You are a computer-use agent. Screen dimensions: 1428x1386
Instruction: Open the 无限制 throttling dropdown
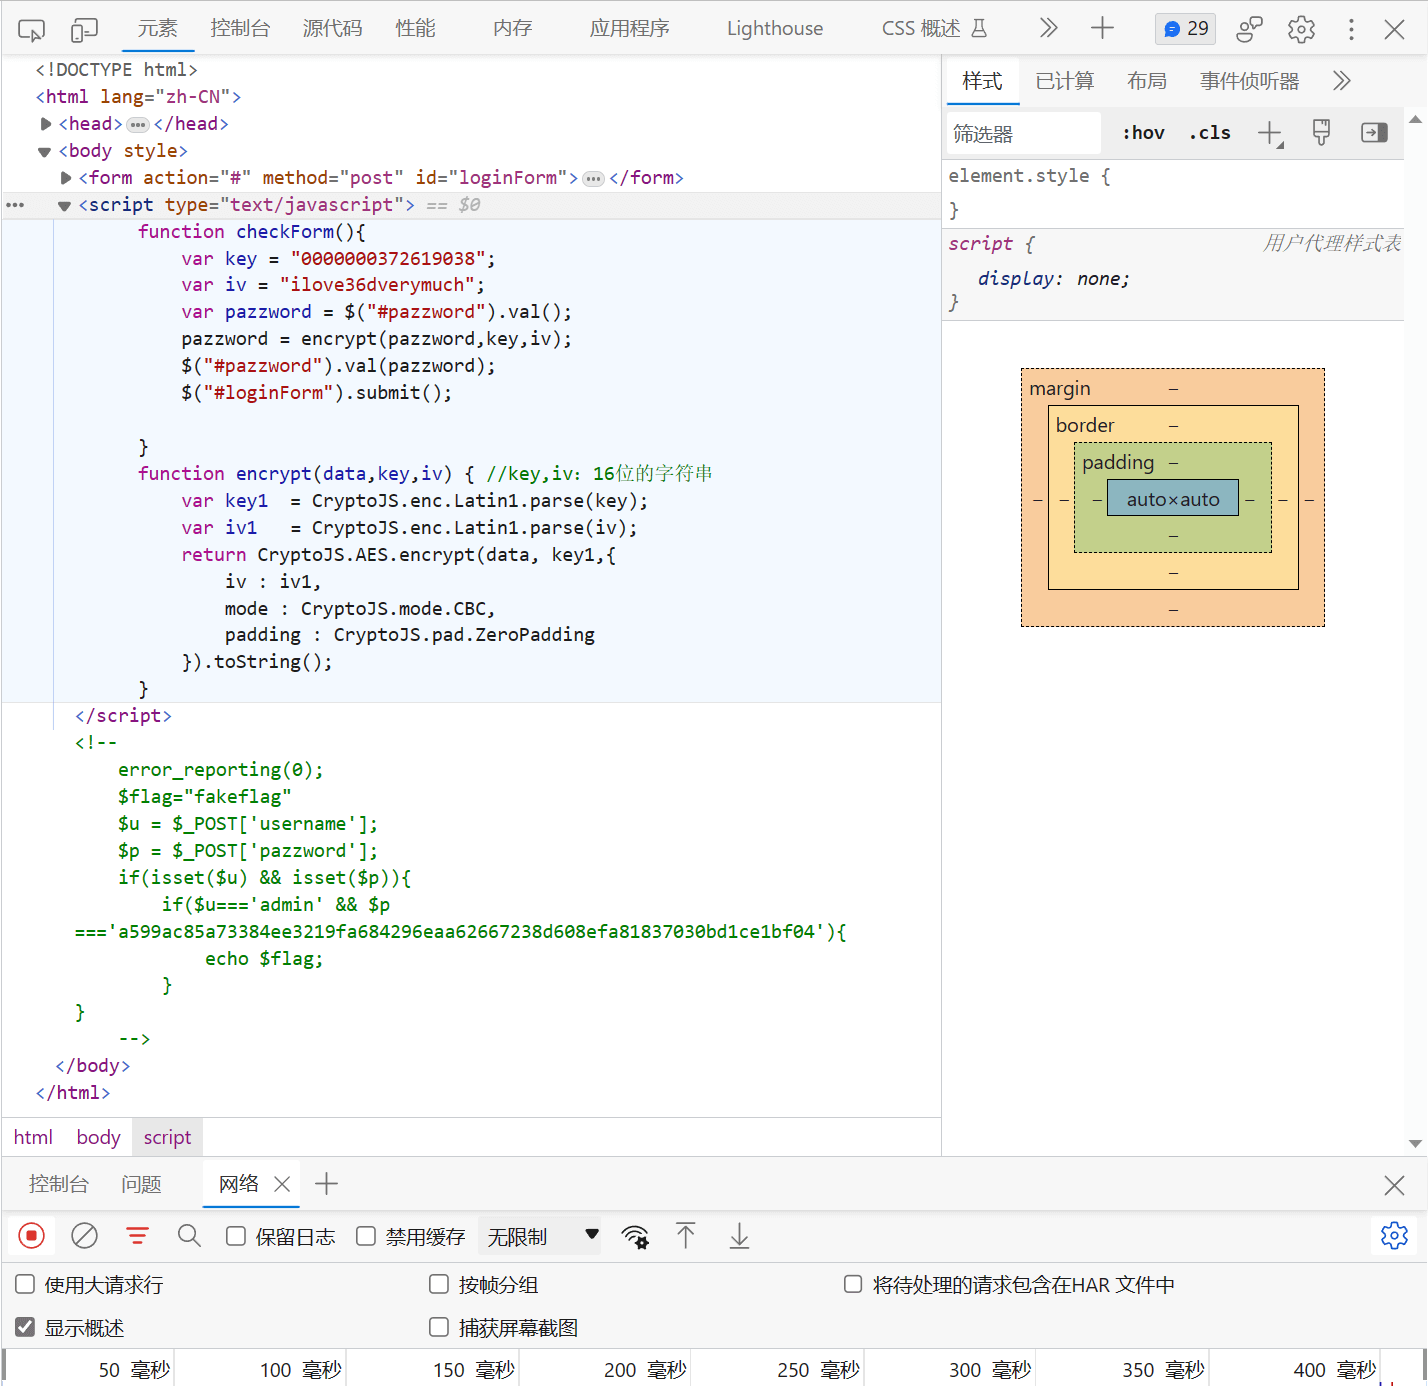[541, 1236]
